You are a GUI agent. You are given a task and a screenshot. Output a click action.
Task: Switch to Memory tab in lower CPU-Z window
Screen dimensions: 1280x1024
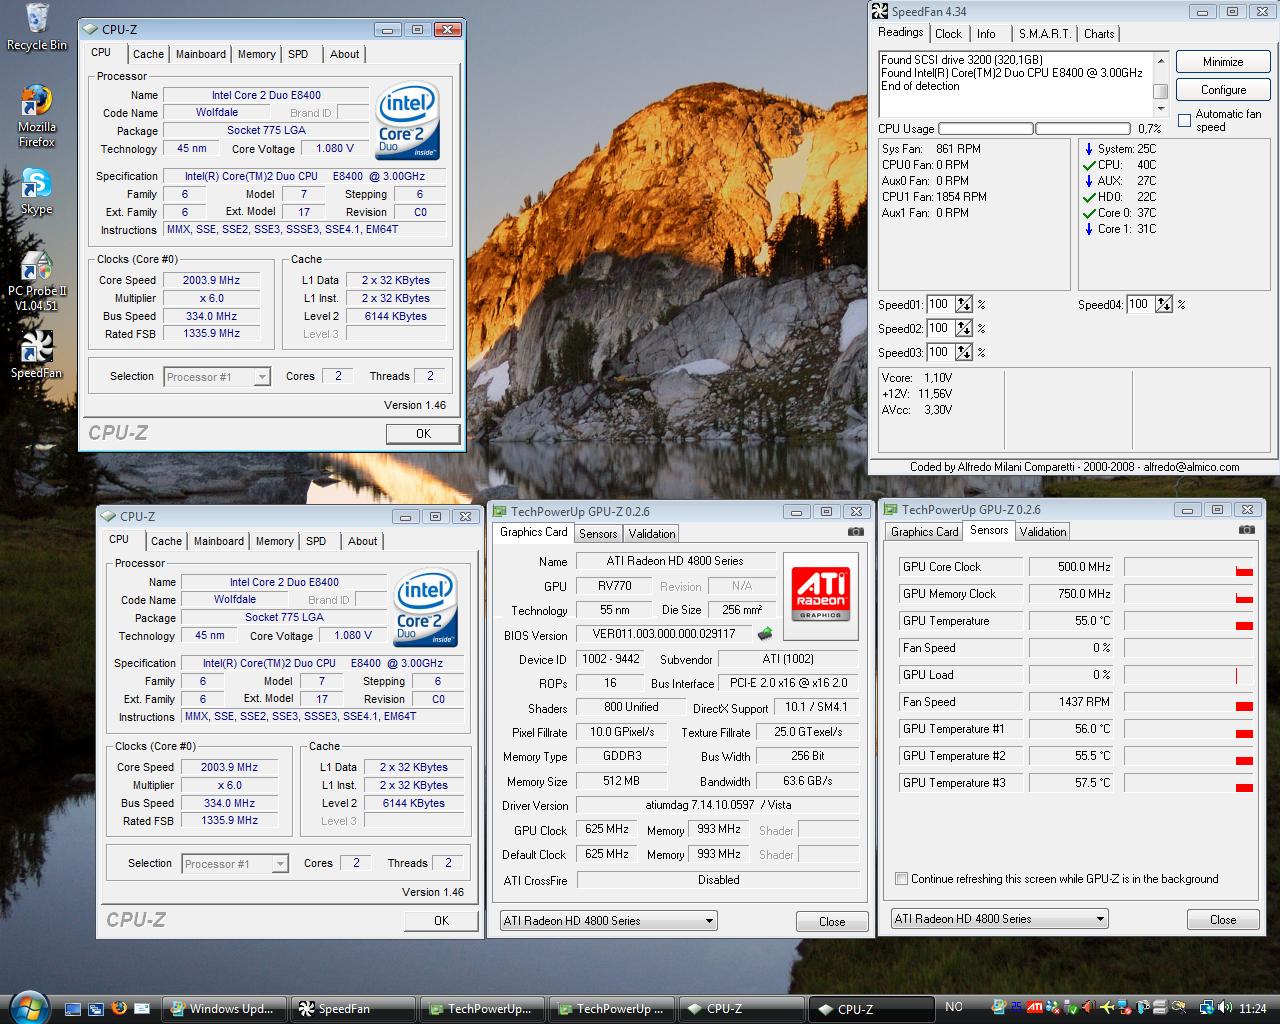275,542
